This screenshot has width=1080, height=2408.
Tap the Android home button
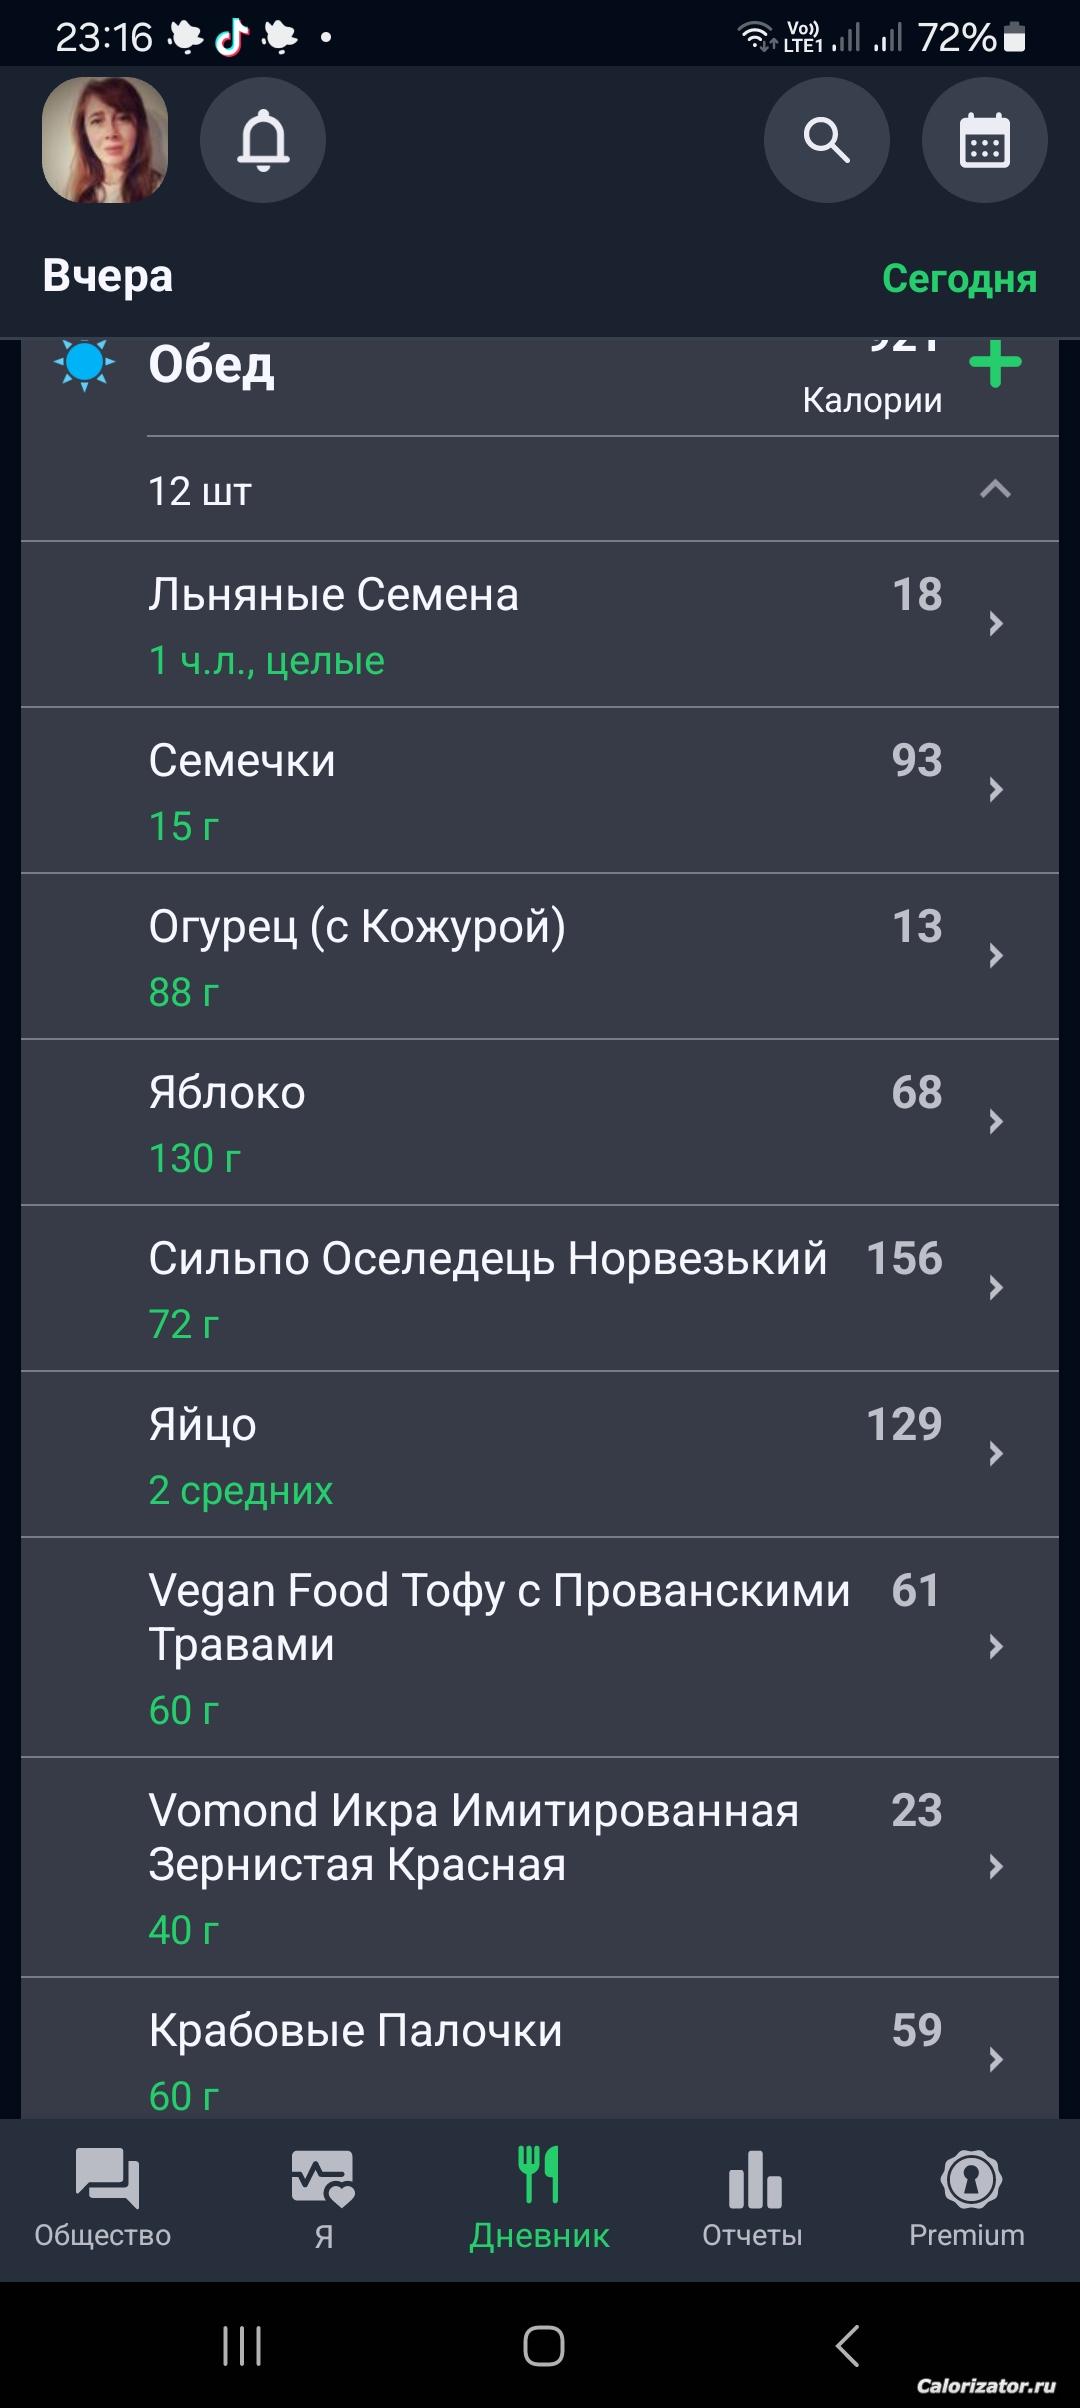click(543, 2346)
